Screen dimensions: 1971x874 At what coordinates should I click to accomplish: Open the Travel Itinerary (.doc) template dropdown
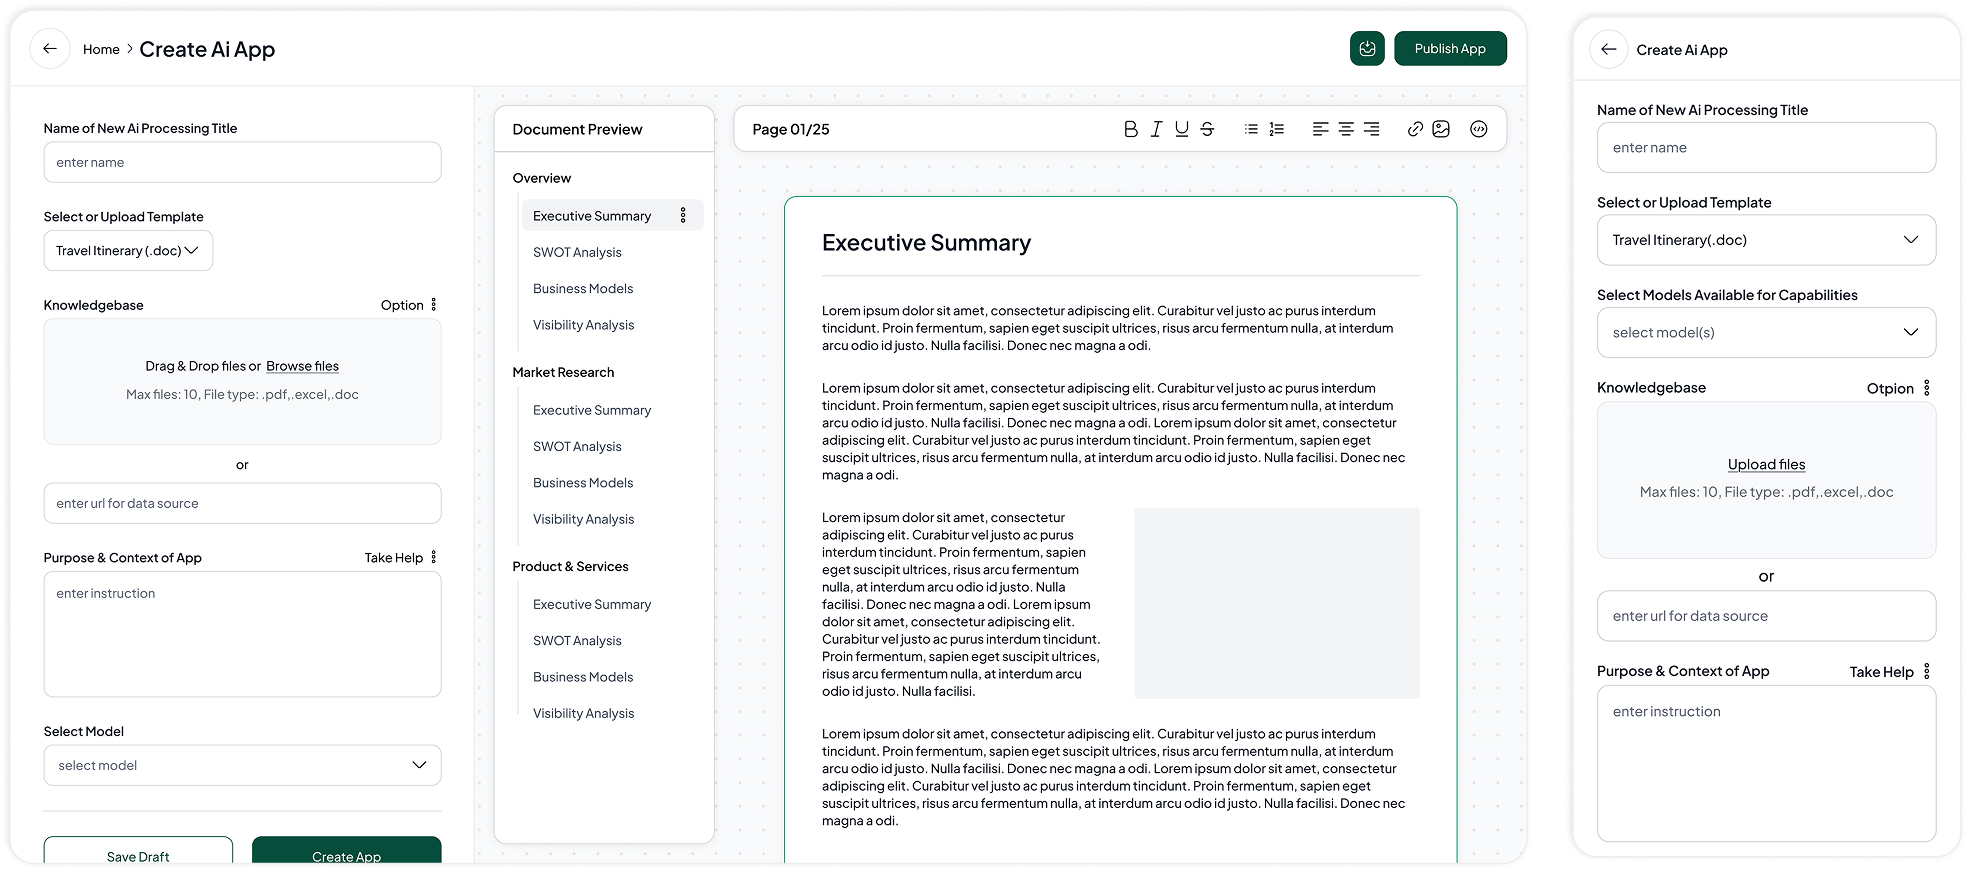click(x=128, y=251)
